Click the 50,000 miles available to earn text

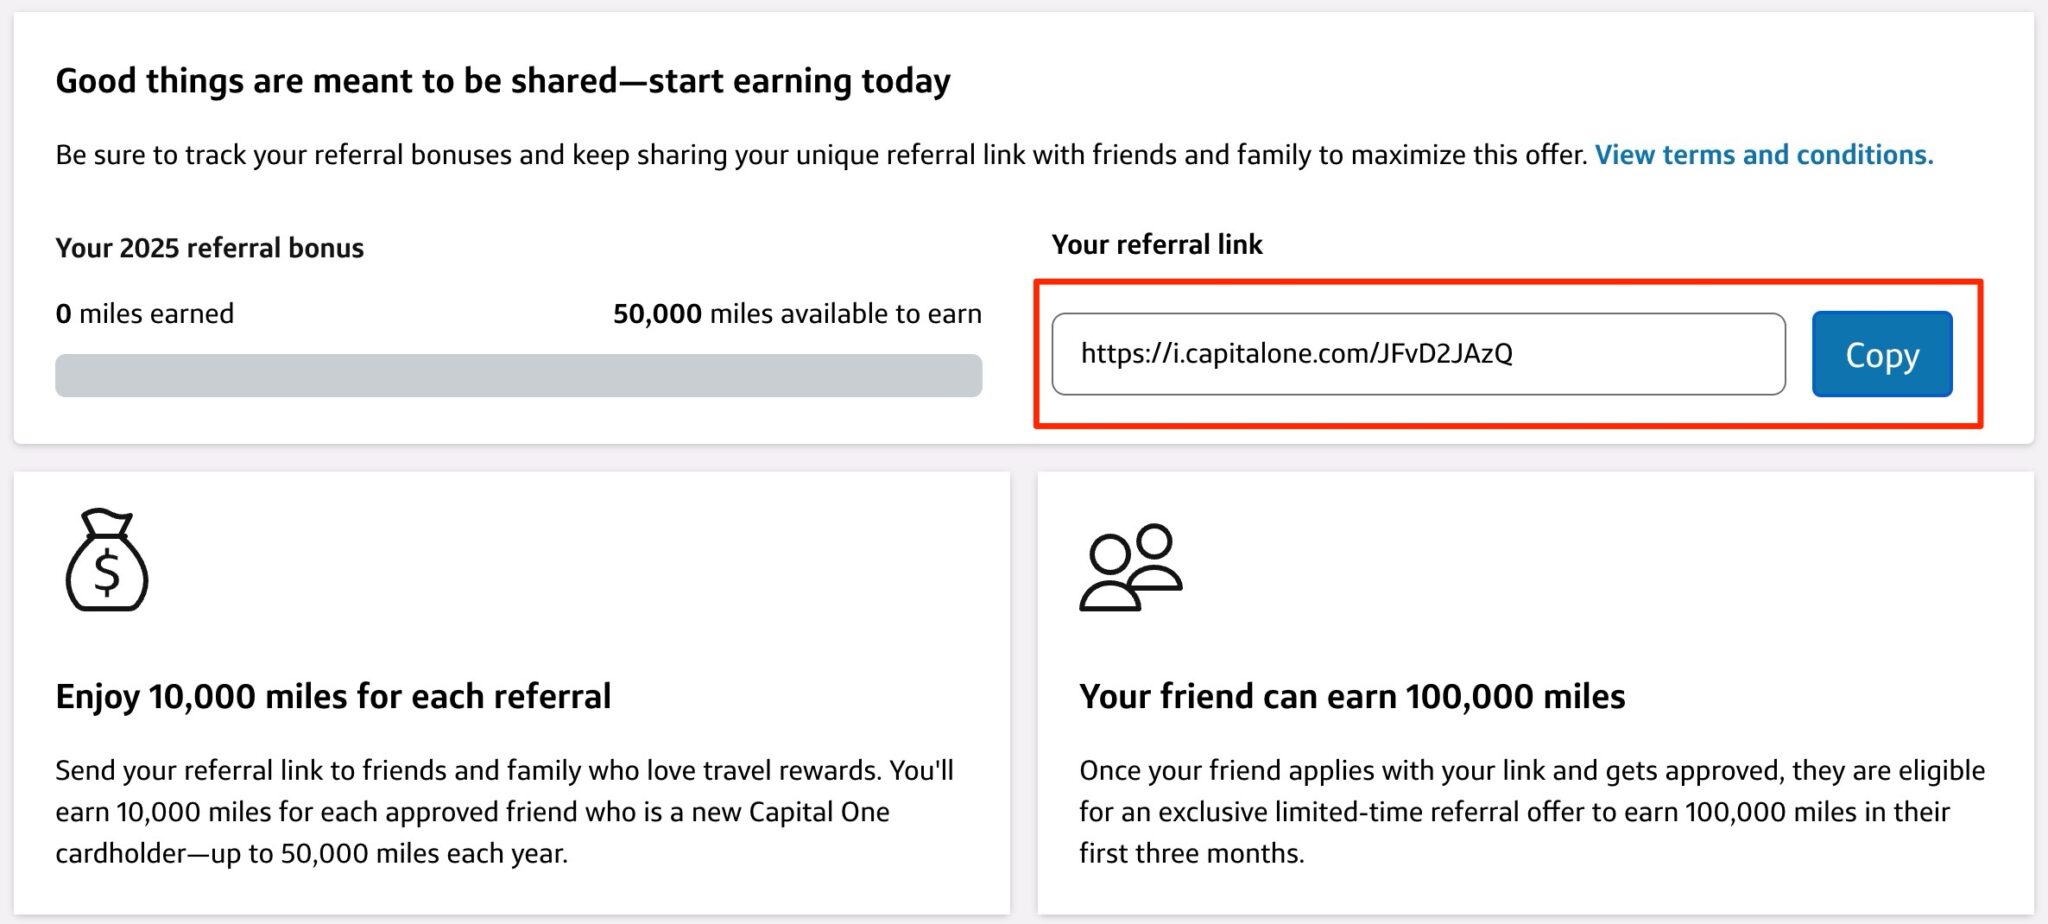point(797,313)
